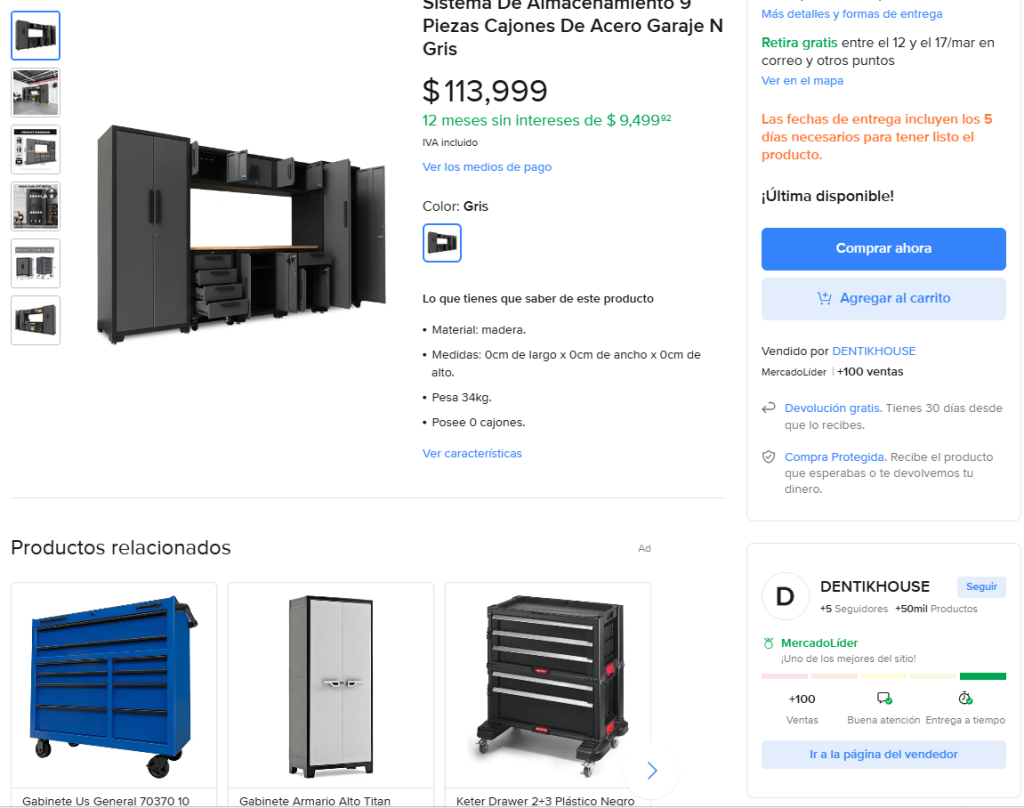Click the MercadoLíder medal icon
This screenshot has height=808, width=1024.
(x=769, y=643)
